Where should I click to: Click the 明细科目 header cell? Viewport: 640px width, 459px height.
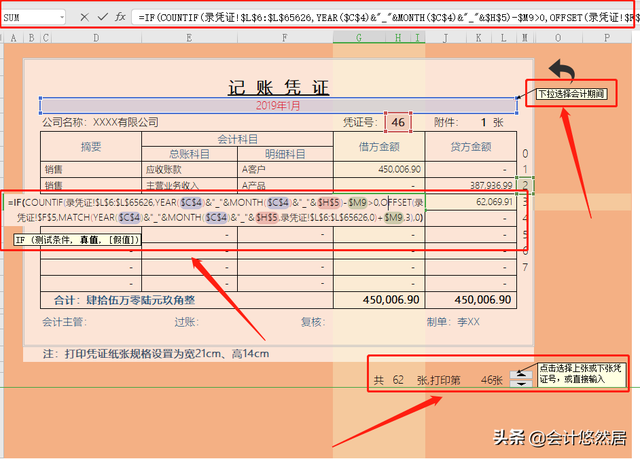click(285, 154)
